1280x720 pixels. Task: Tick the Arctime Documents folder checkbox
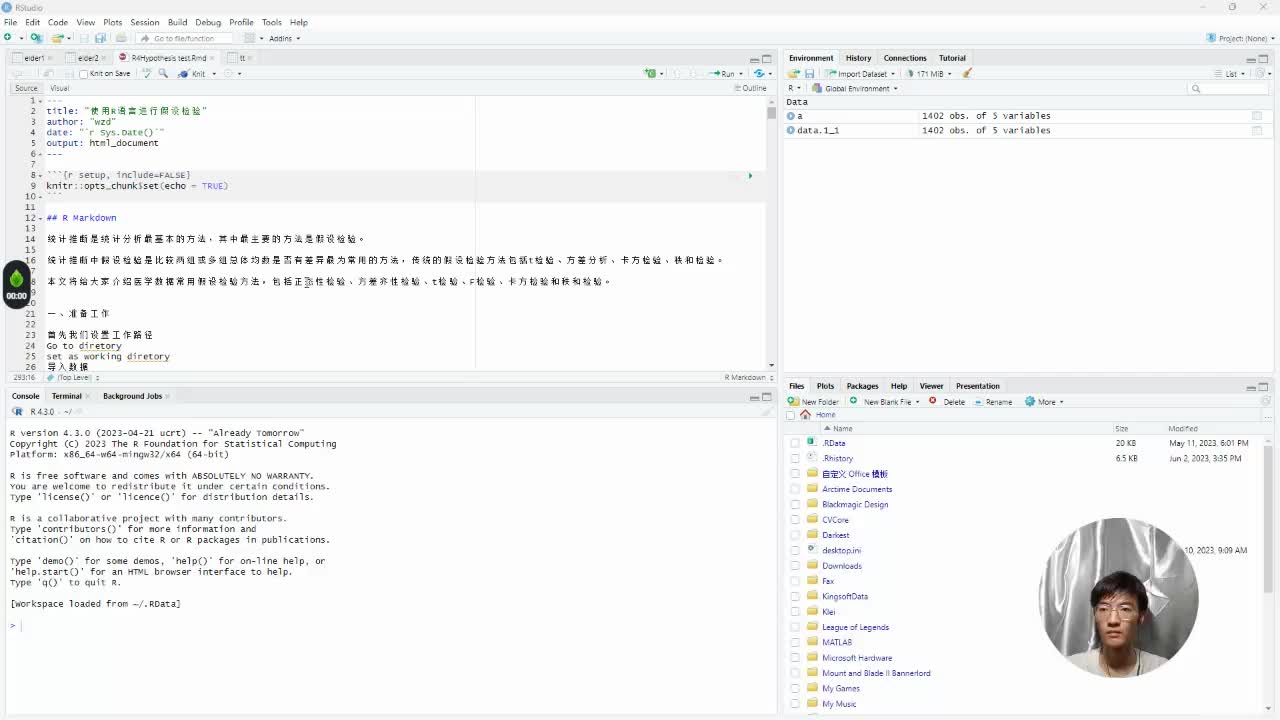(x=795, y=489)
